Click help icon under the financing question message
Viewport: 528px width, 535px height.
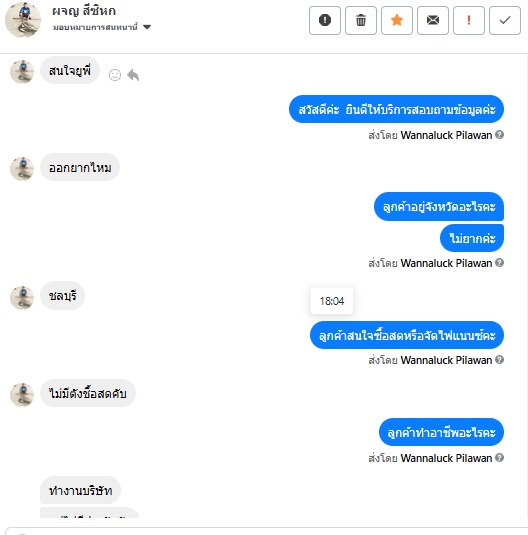(x=499, y=360)
